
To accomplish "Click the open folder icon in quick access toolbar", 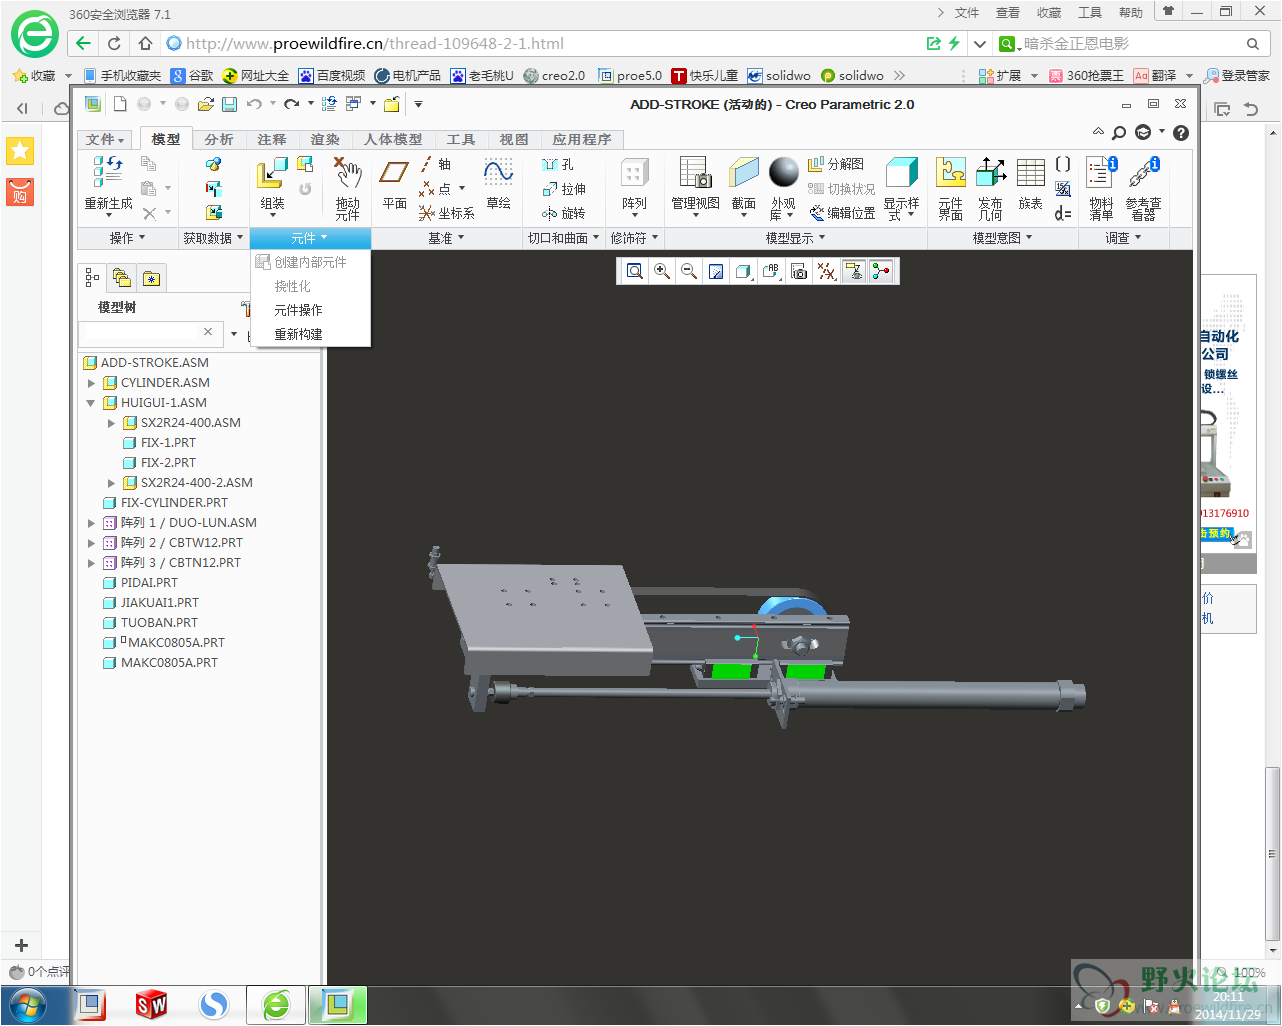I will tap(206, 104).
